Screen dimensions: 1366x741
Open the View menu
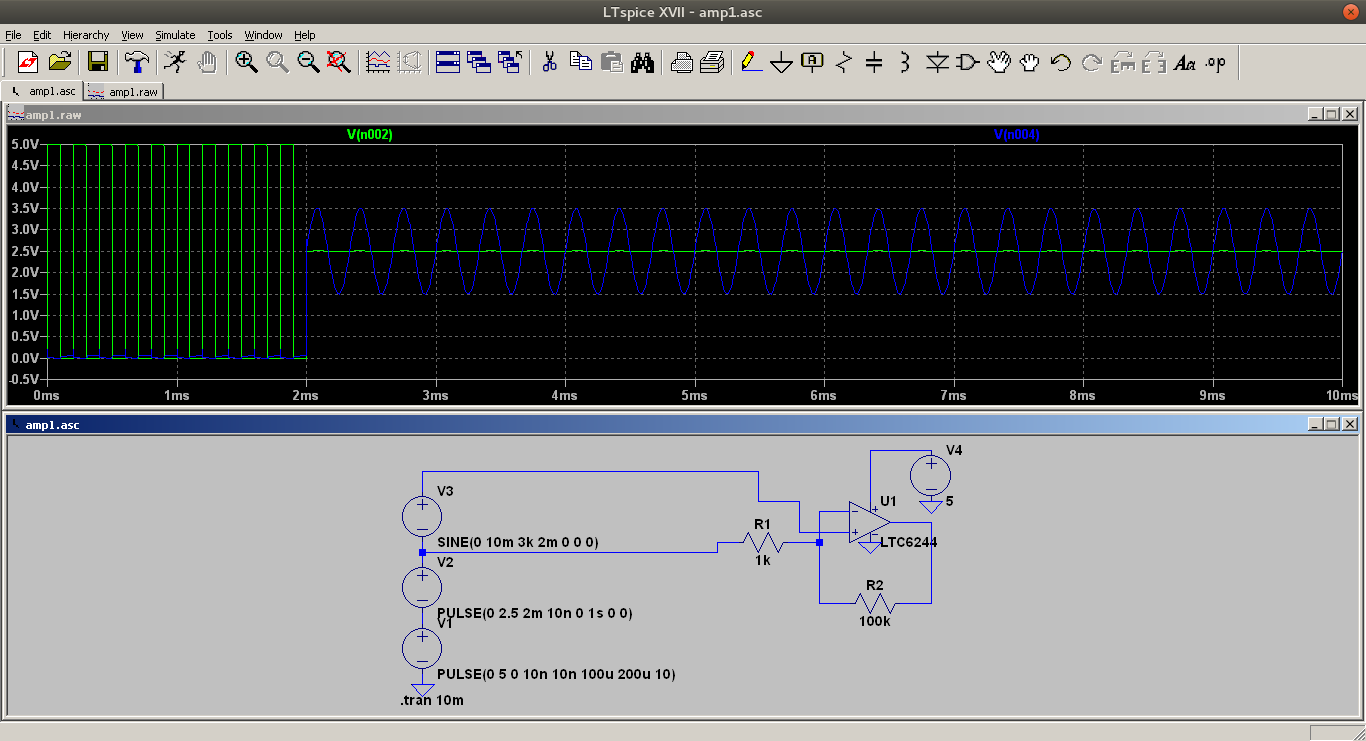[x=132, y=35]
